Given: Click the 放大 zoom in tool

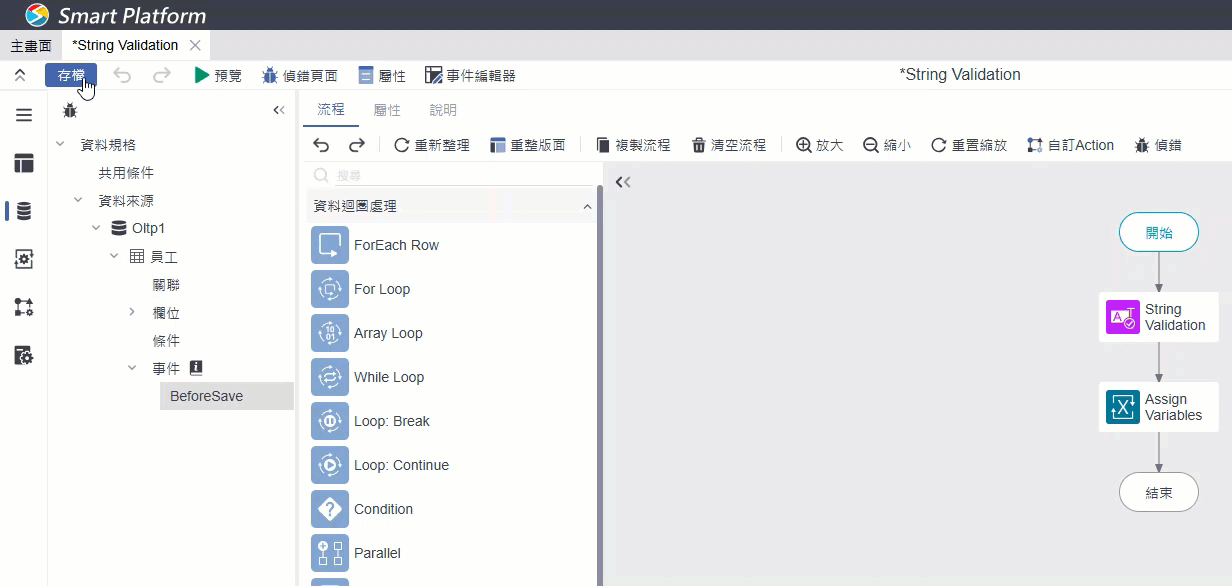Looking at the screenshot, I should [x=819, y=145].
